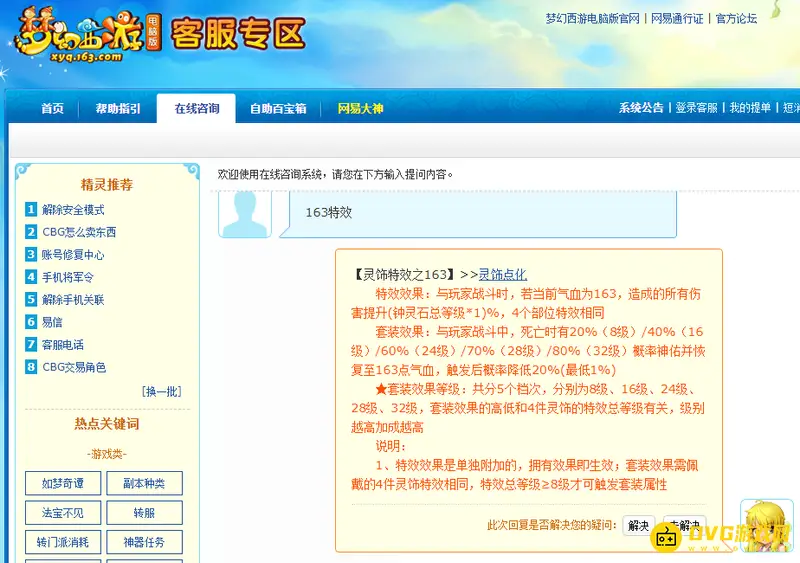Open the 梦幻西游电脑版官网 link
Image resolution: width=800 pixels, height=563 pixels.
coord(592,19)
